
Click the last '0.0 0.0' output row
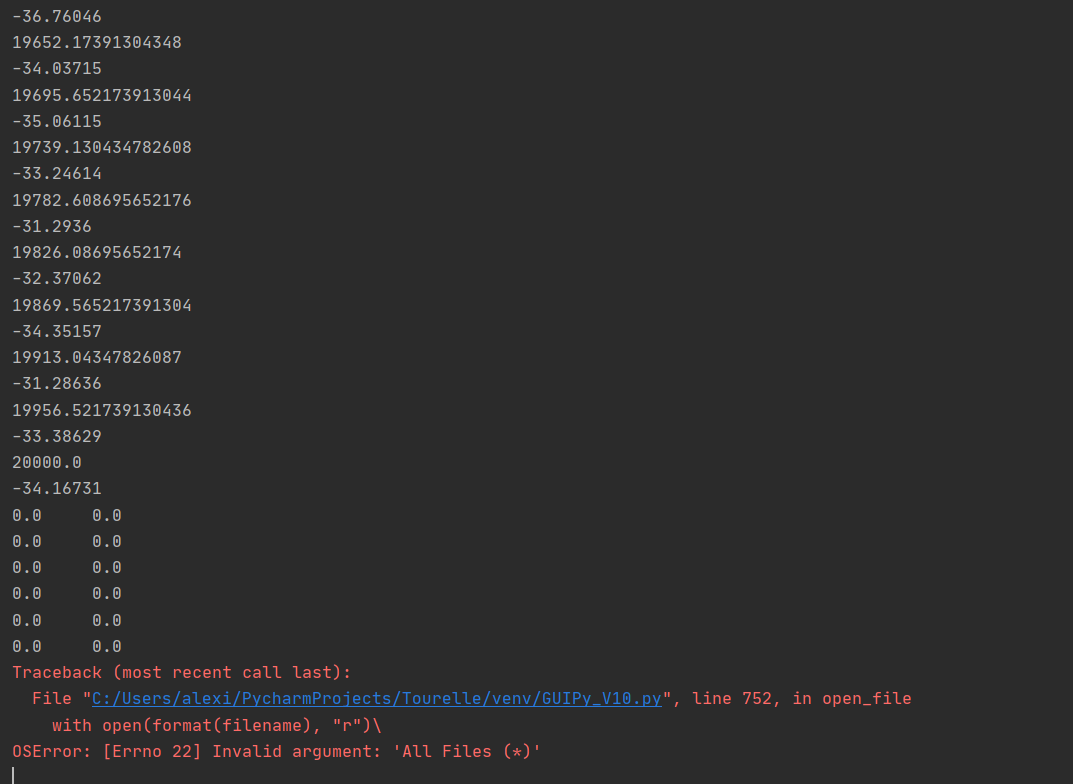coord(67,646)
